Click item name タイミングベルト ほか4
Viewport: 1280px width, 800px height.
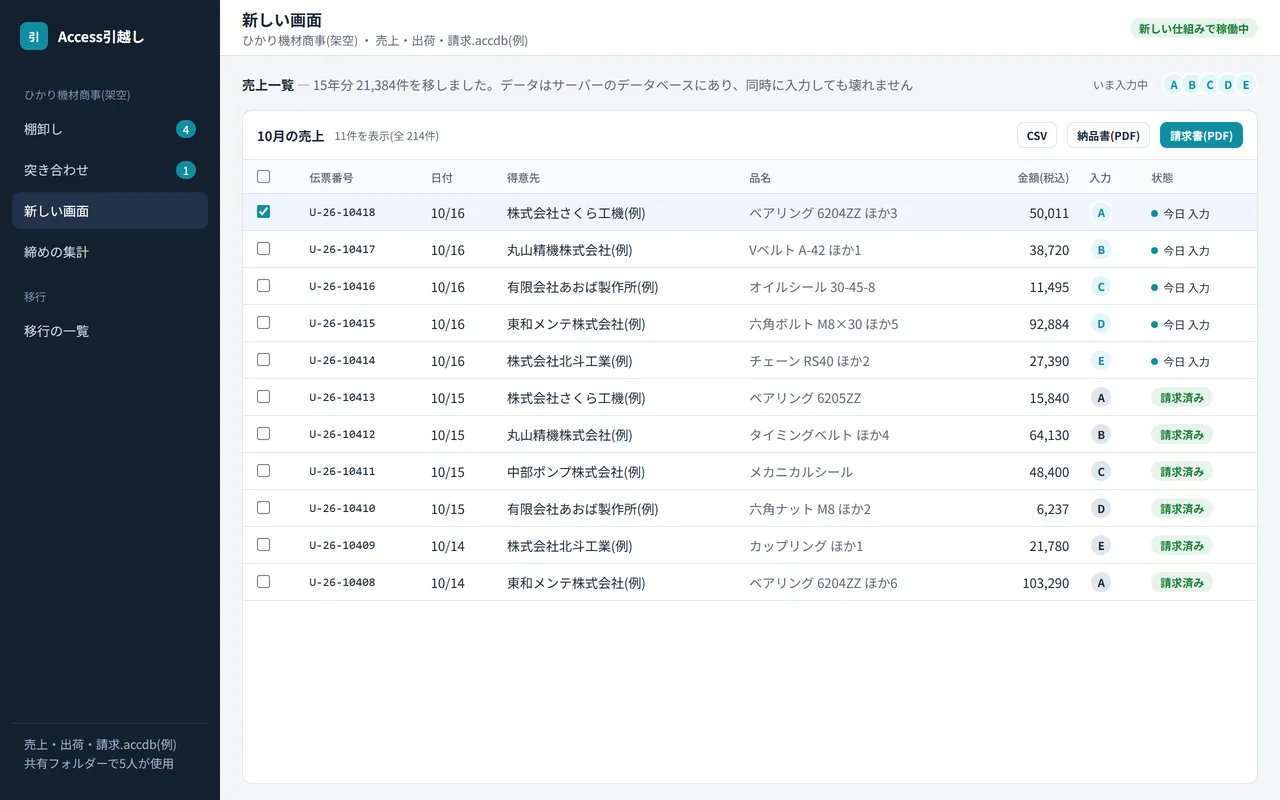[819, 435]
